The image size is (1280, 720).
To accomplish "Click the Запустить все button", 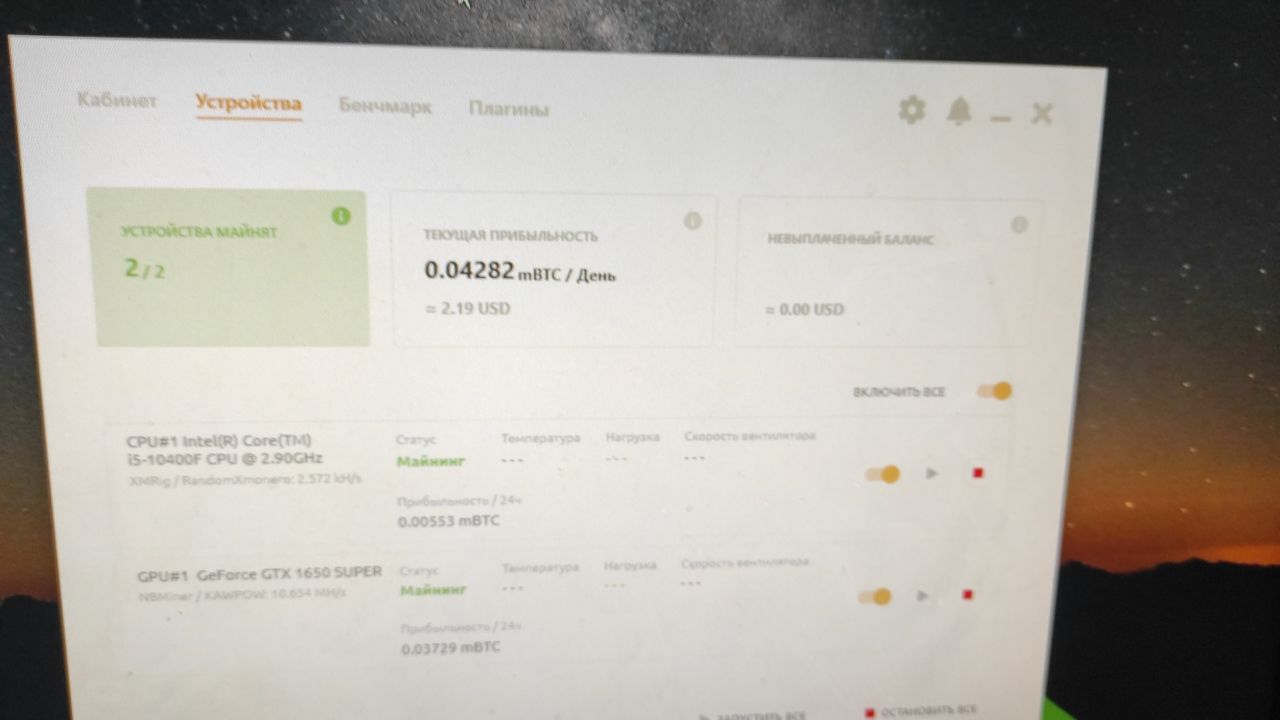I will coord(752,716).
